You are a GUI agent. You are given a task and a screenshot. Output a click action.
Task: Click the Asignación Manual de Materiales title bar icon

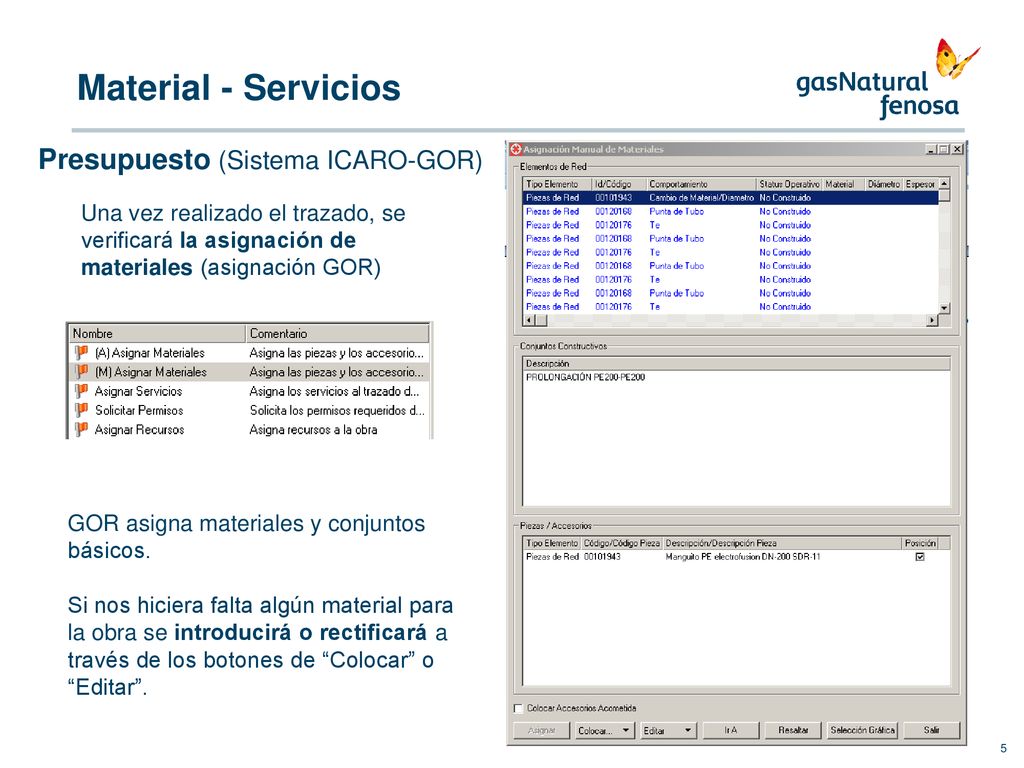[516, 149]
